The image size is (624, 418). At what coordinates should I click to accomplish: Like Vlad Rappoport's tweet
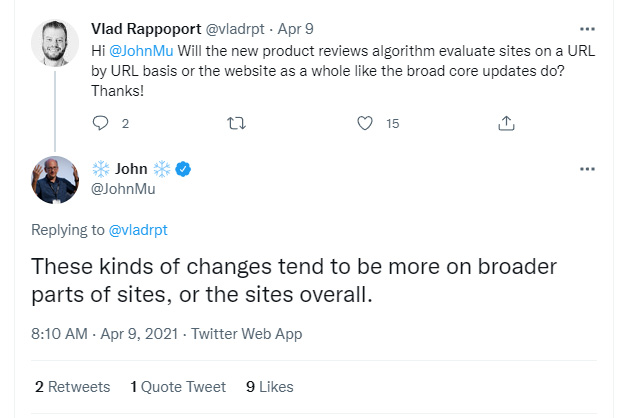365,123
